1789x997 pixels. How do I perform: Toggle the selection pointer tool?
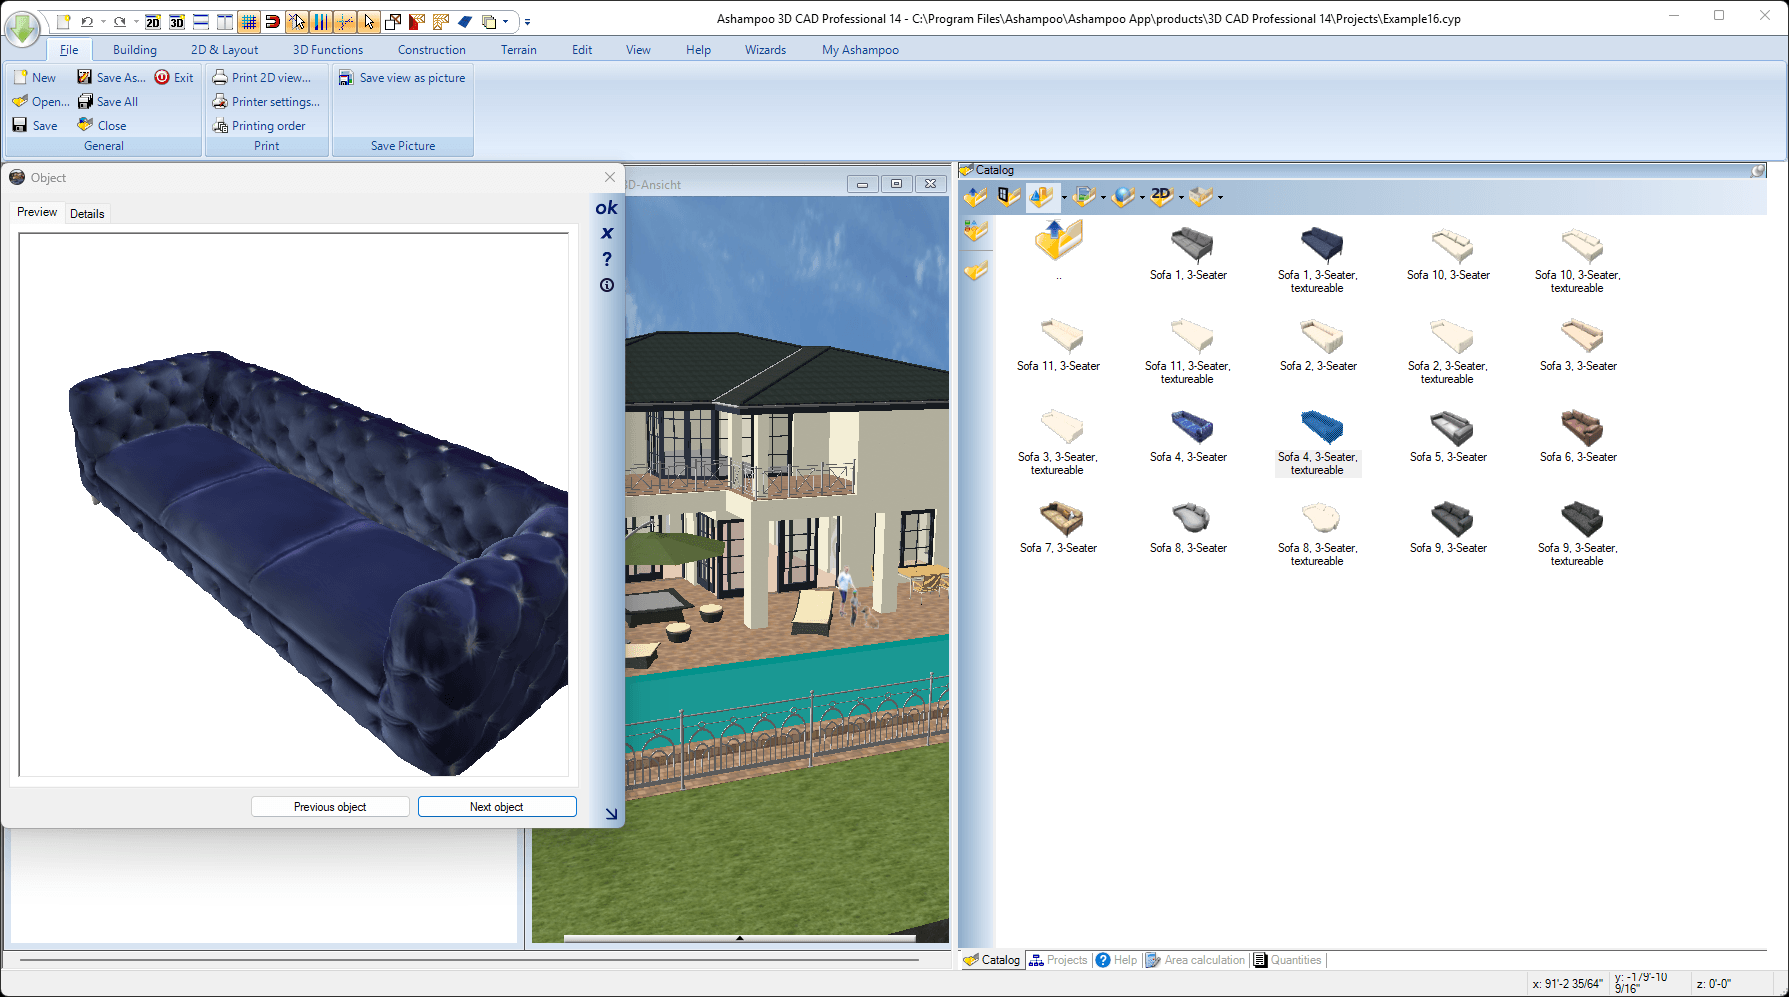click(369, 21)
